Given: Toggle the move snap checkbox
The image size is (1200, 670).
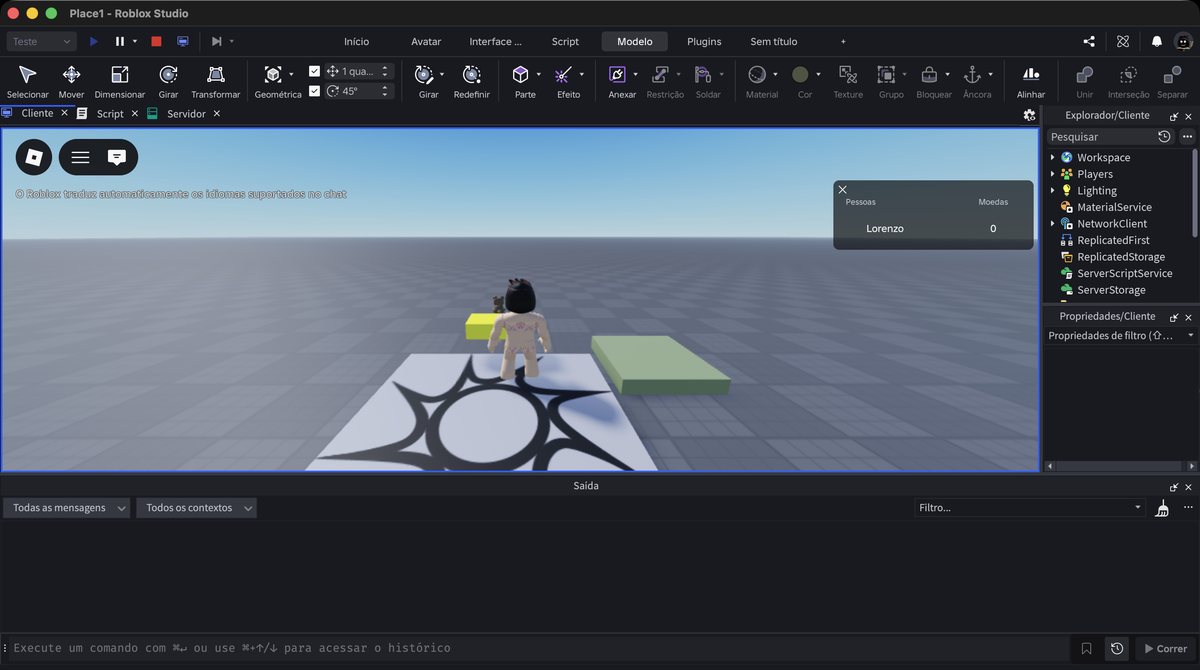Looking at the screenshot, I should click(315, 71).
